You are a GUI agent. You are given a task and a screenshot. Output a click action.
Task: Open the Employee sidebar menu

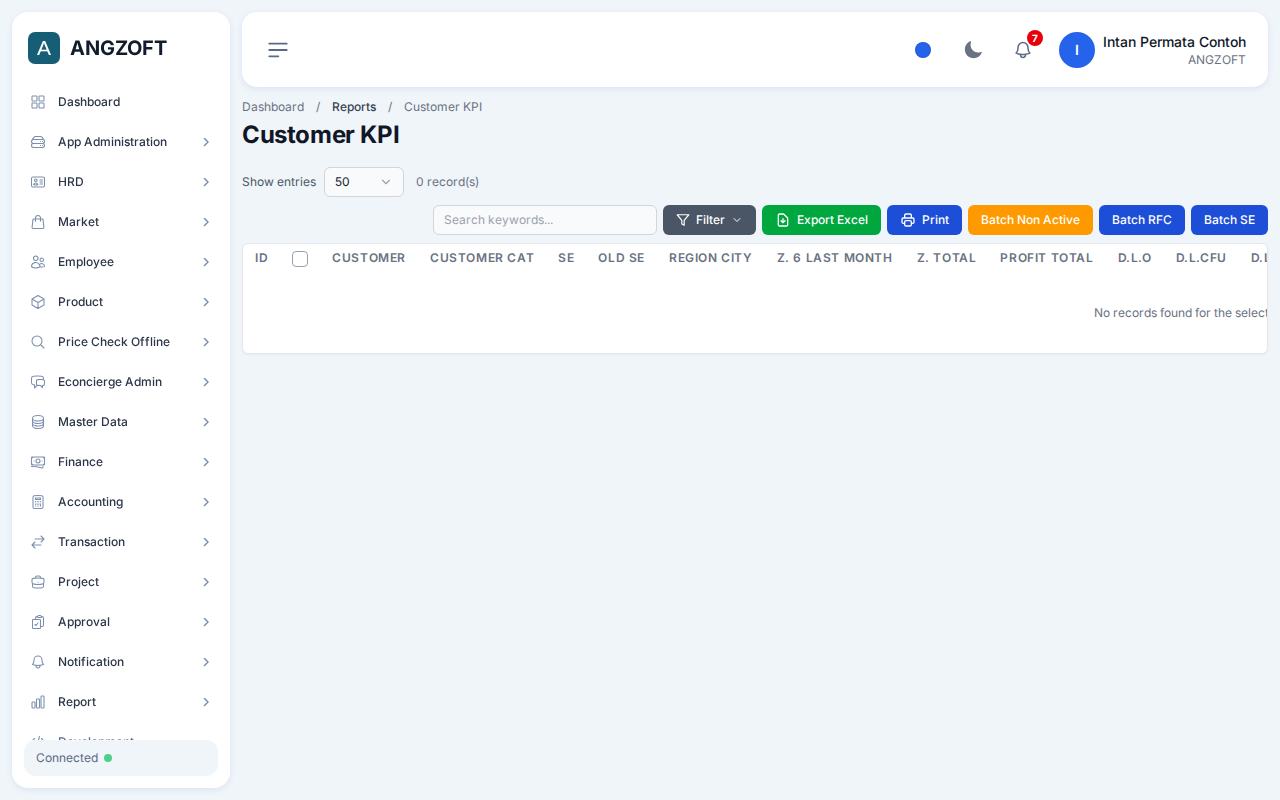click(x=121, y=262)
